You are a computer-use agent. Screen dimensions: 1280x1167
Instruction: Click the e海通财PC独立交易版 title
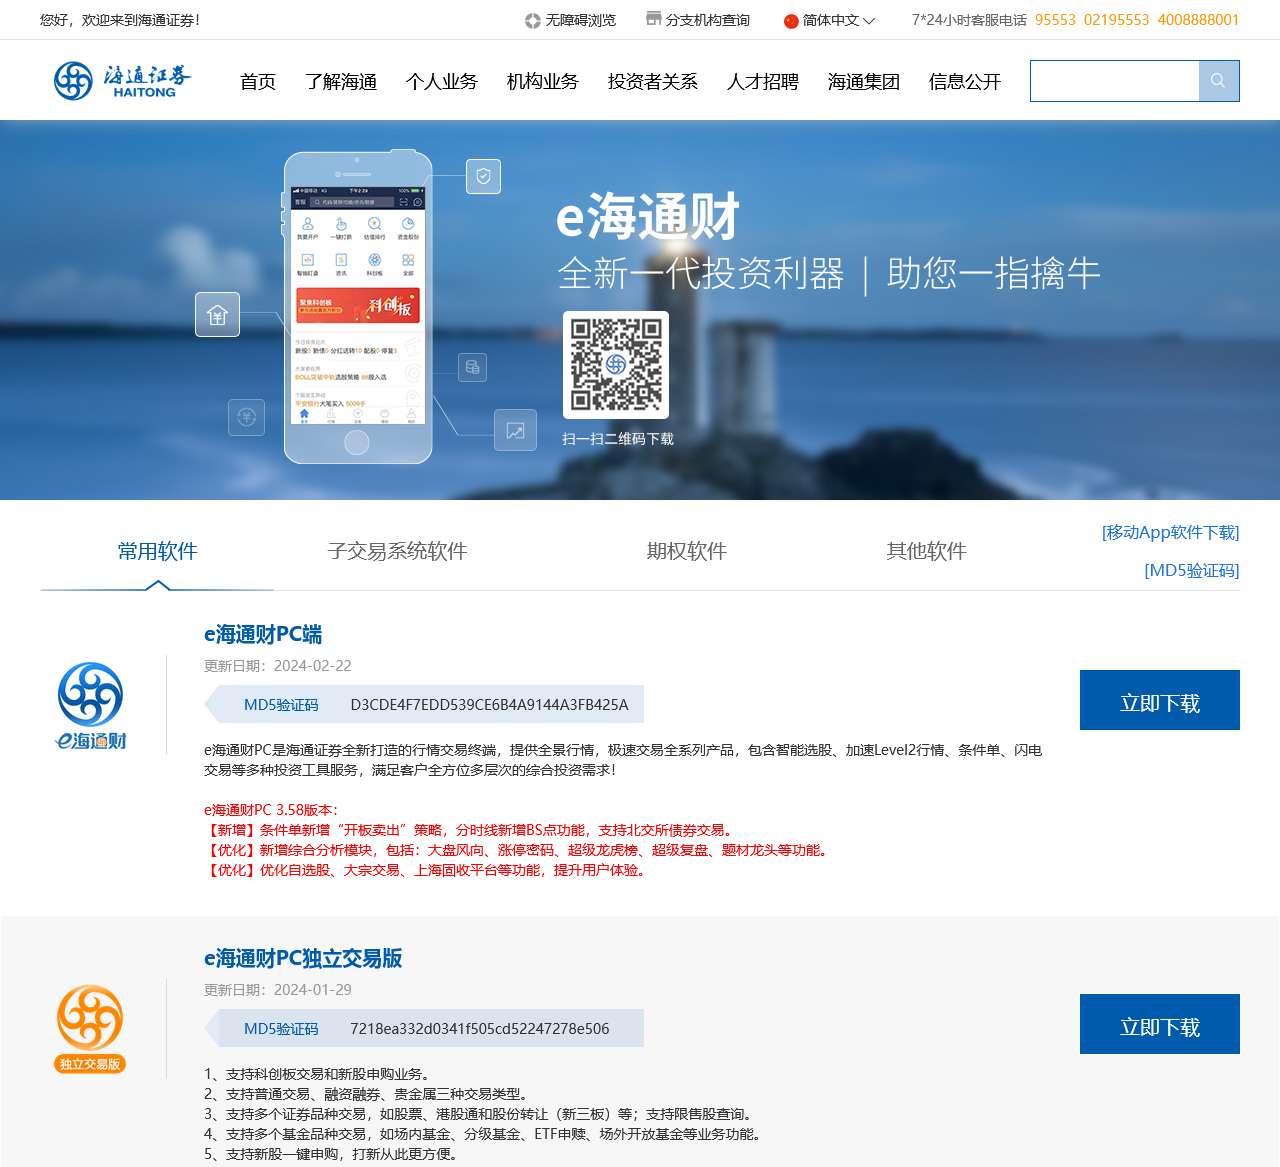[303, 958]
